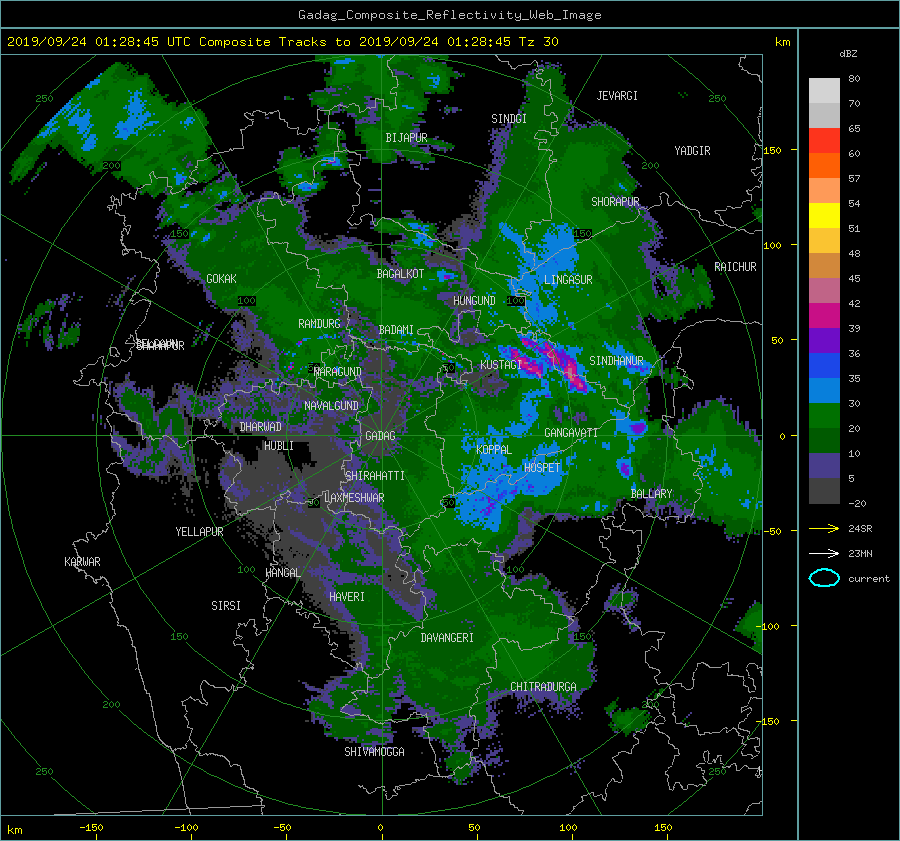Click the CHITRADURGA city label
900x841 pixels.
click(543, 687)
